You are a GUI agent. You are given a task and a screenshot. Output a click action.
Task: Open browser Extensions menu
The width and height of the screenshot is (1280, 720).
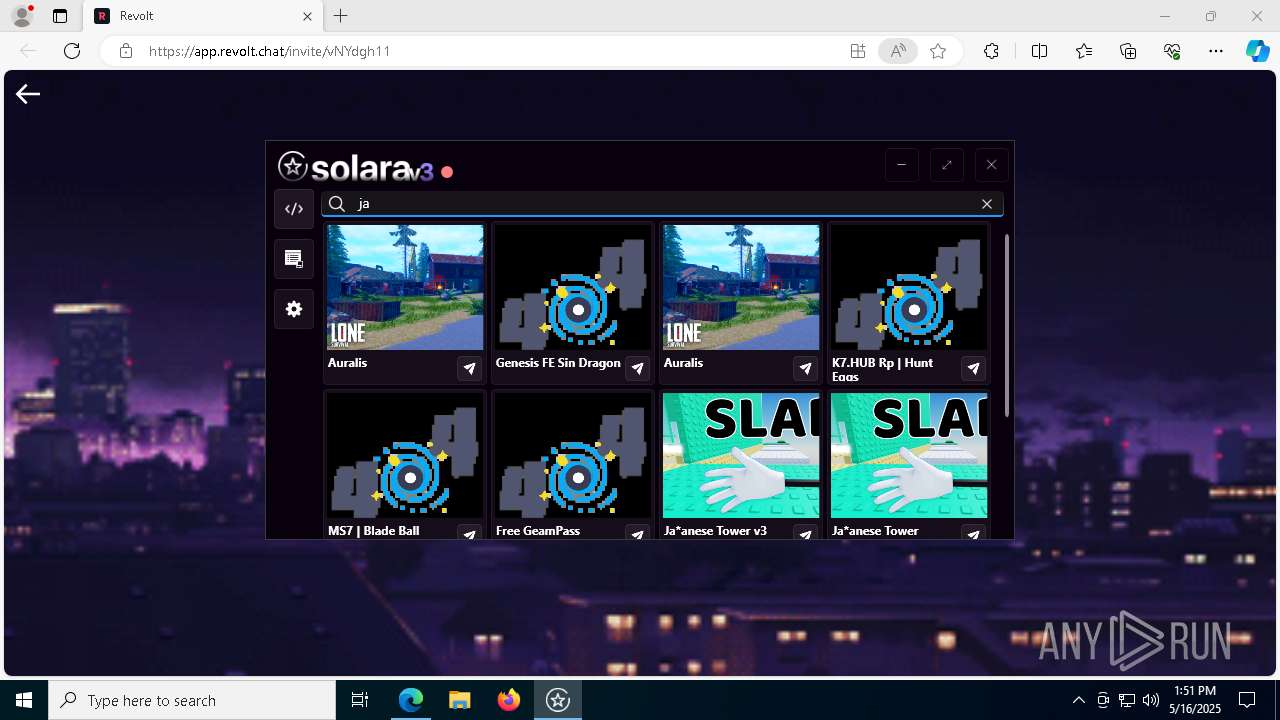991,51
